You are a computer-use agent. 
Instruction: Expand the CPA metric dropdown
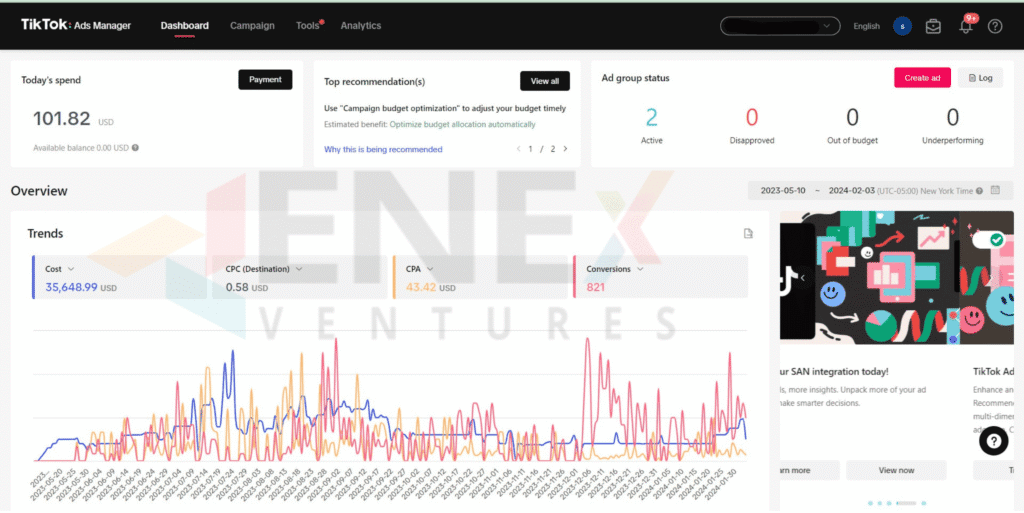(x=430, y=269)
